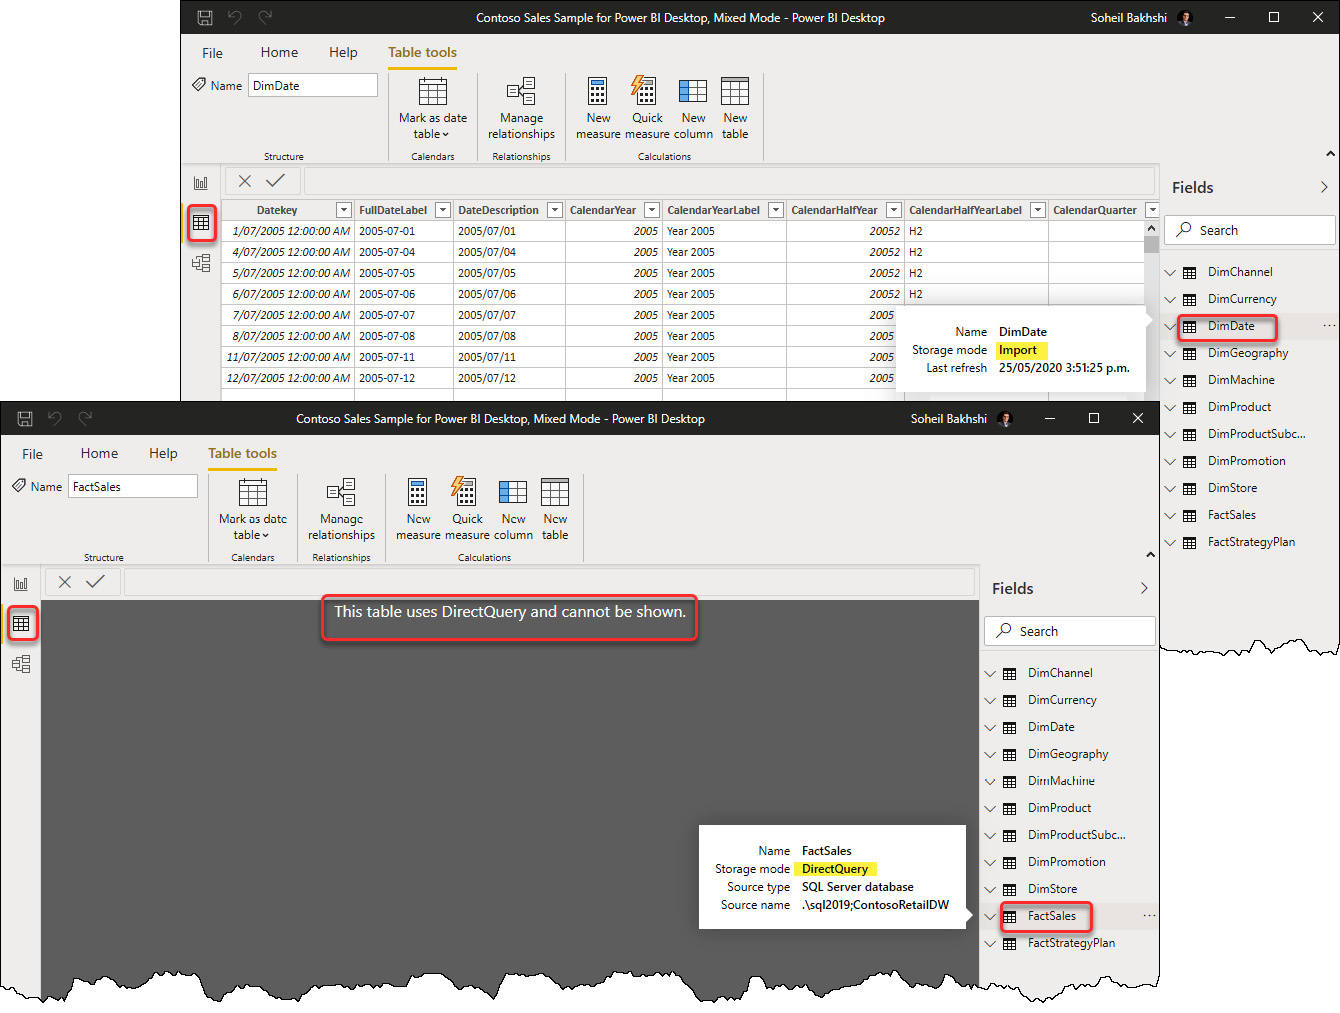Expand FactSales table in bottom Fields pane
This screenshot has width=1340, height=1013.
click(990, 916)
